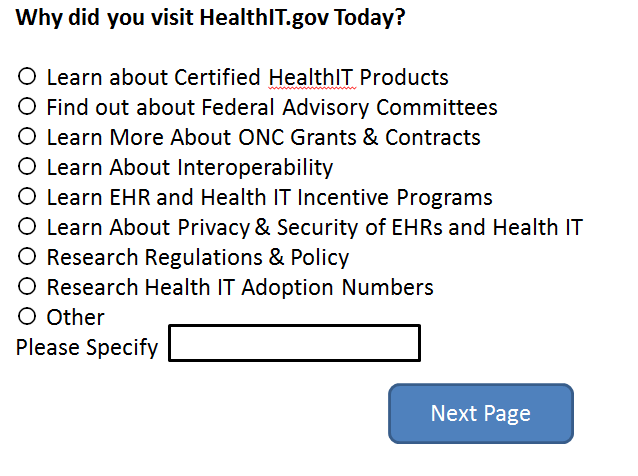
Task: Tick the ONC Grants & Contracts radio button
Action: pos(27,136)
